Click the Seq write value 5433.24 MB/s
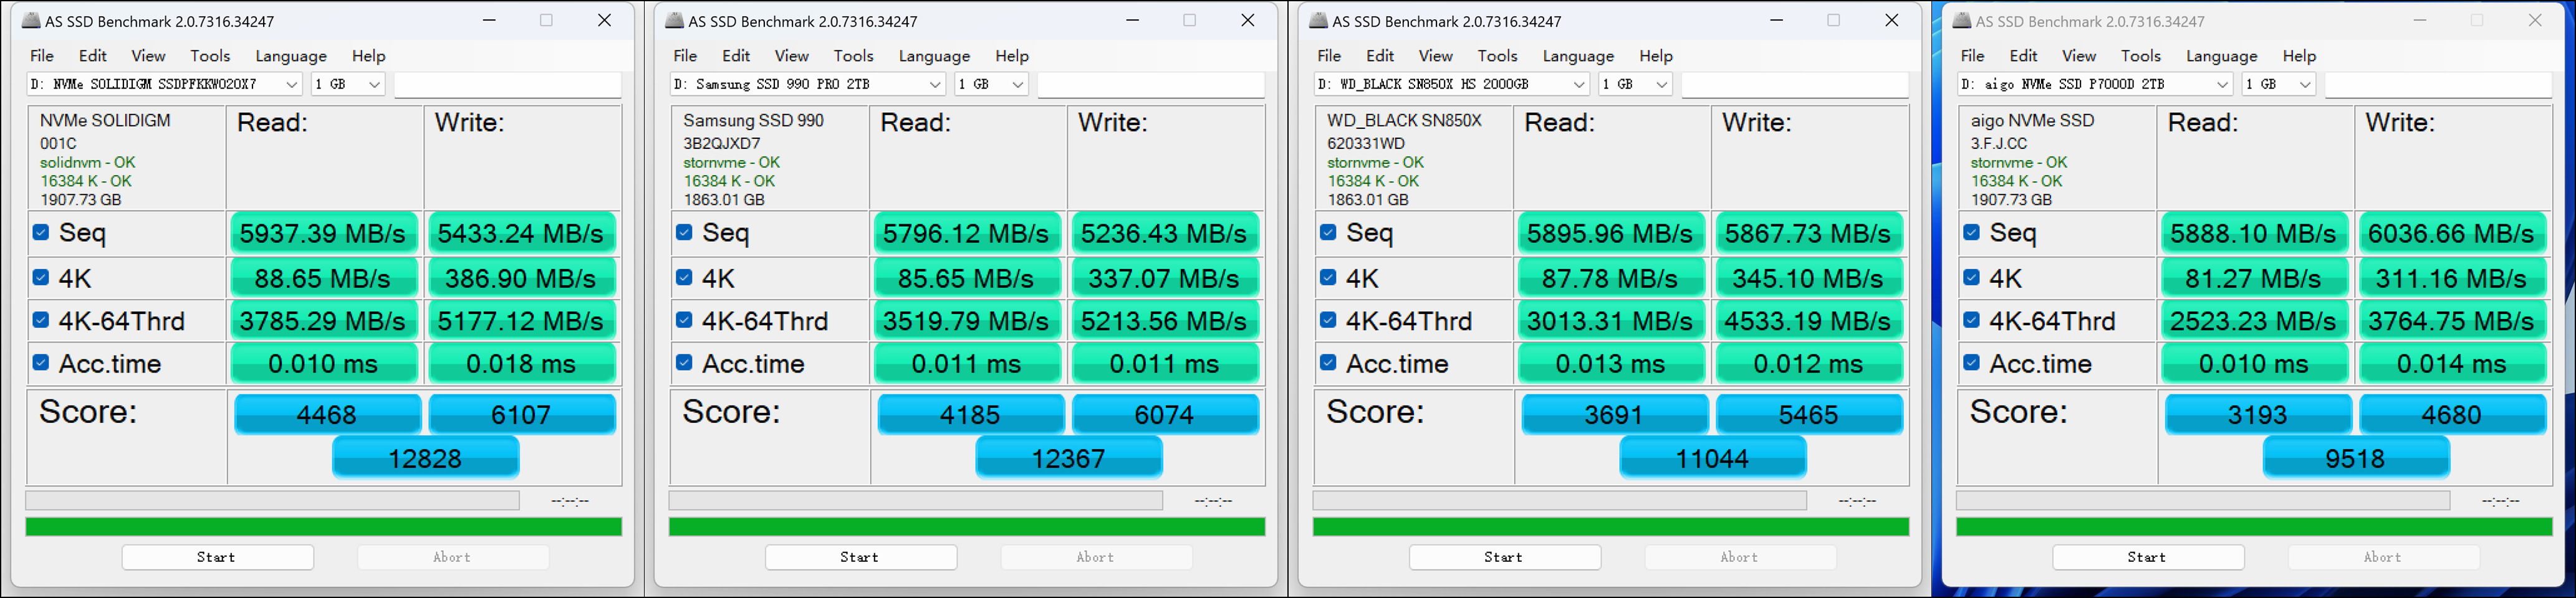 (521, 233)
